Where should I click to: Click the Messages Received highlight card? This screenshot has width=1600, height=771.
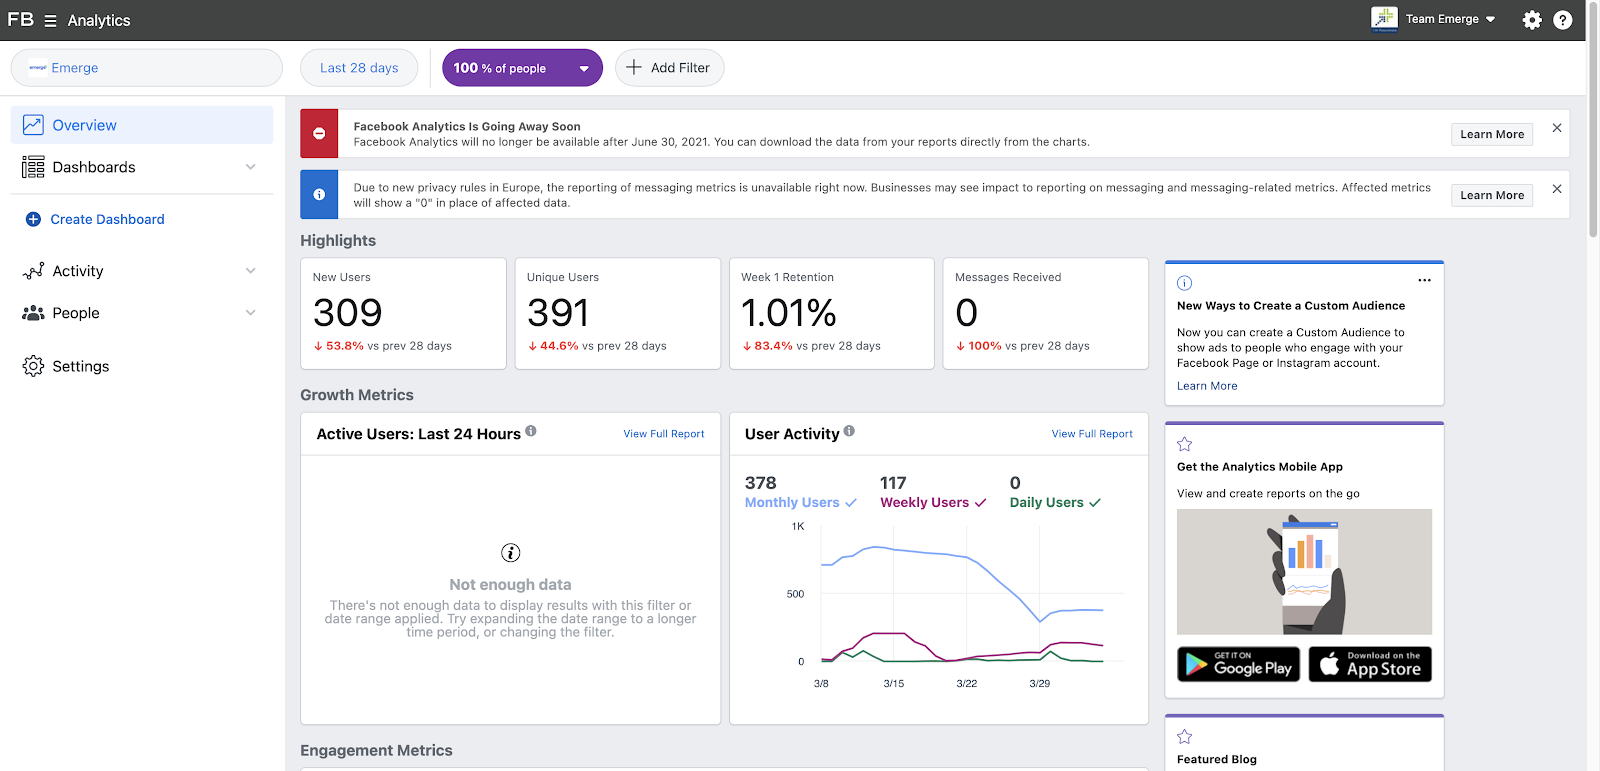[1046, 314]
